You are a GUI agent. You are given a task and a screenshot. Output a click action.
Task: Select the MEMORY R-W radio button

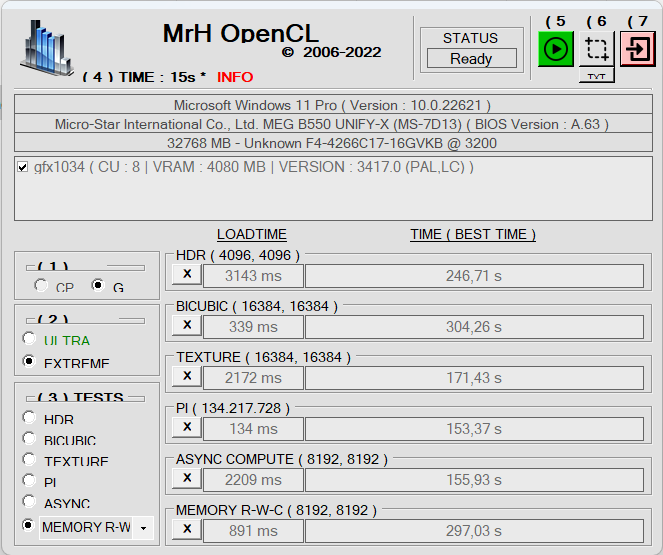(x=28, y=525)
